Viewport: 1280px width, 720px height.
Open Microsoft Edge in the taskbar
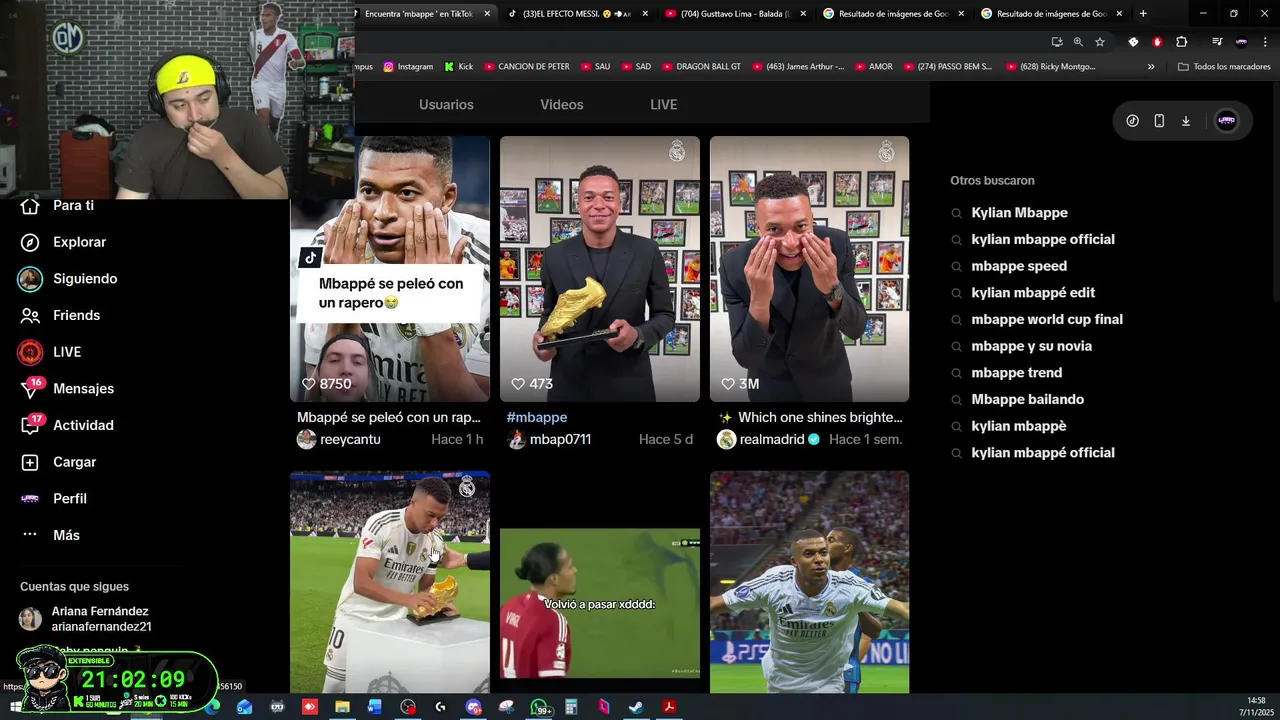tap(212, 707)
